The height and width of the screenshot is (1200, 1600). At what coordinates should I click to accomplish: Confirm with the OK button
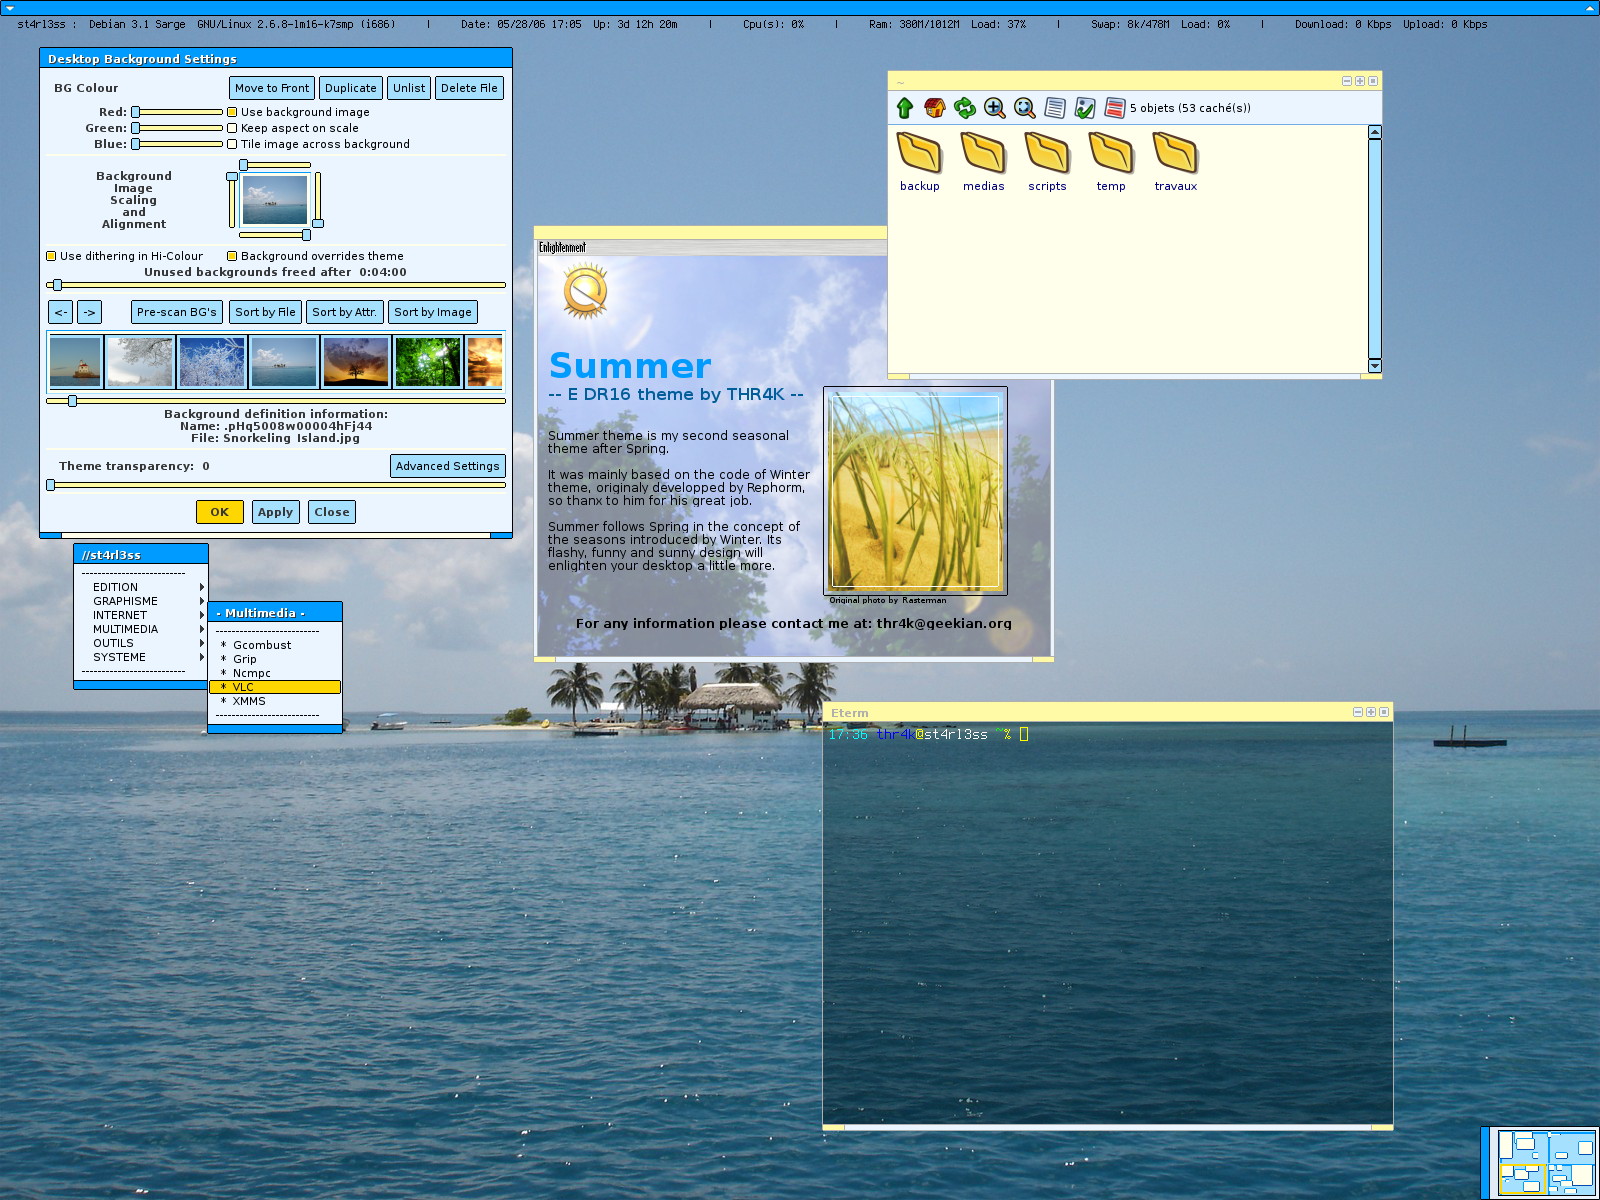click(x=220, y=512)
